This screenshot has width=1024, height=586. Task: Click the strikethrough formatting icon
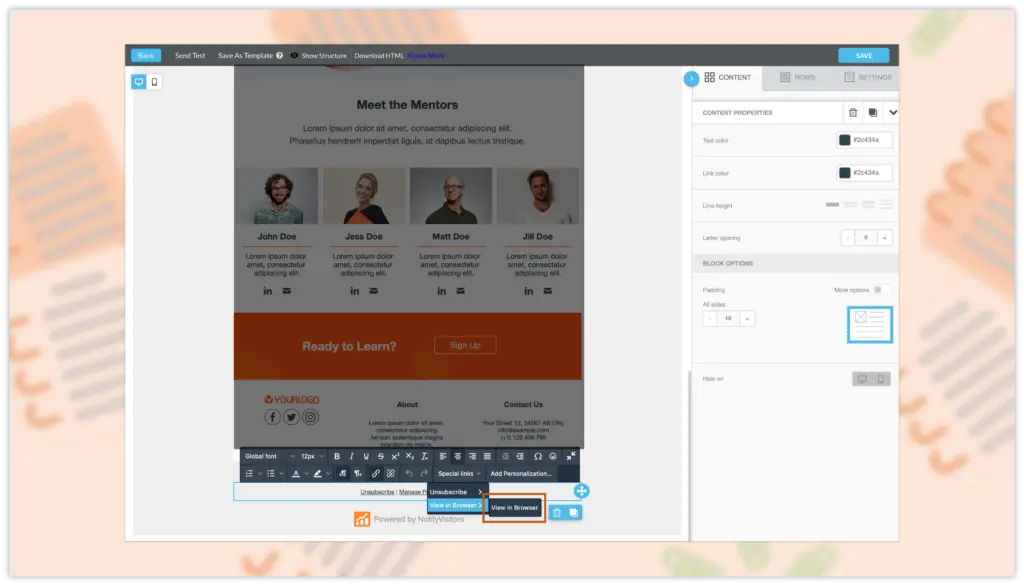click(380, 456)
